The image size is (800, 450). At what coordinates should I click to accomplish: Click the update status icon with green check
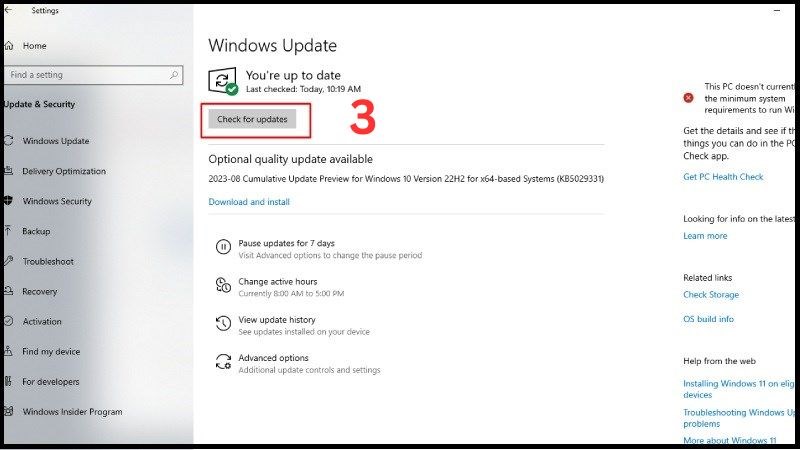click(223, 81)
